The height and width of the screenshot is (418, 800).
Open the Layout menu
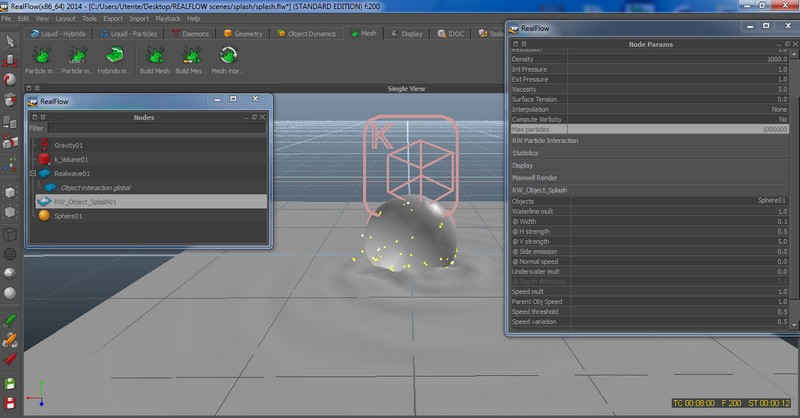[x=65, y=18]
